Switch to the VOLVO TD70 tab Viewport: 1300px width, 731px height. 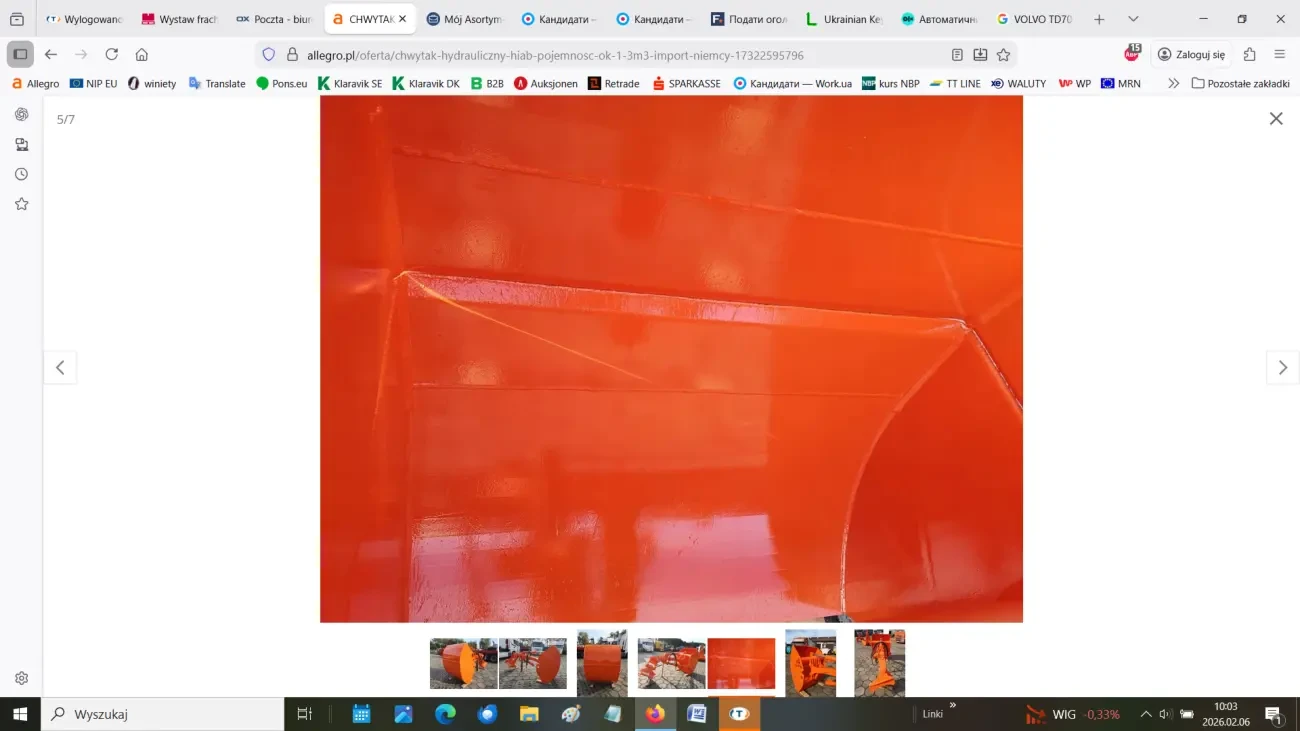[x=1035, y=19]
